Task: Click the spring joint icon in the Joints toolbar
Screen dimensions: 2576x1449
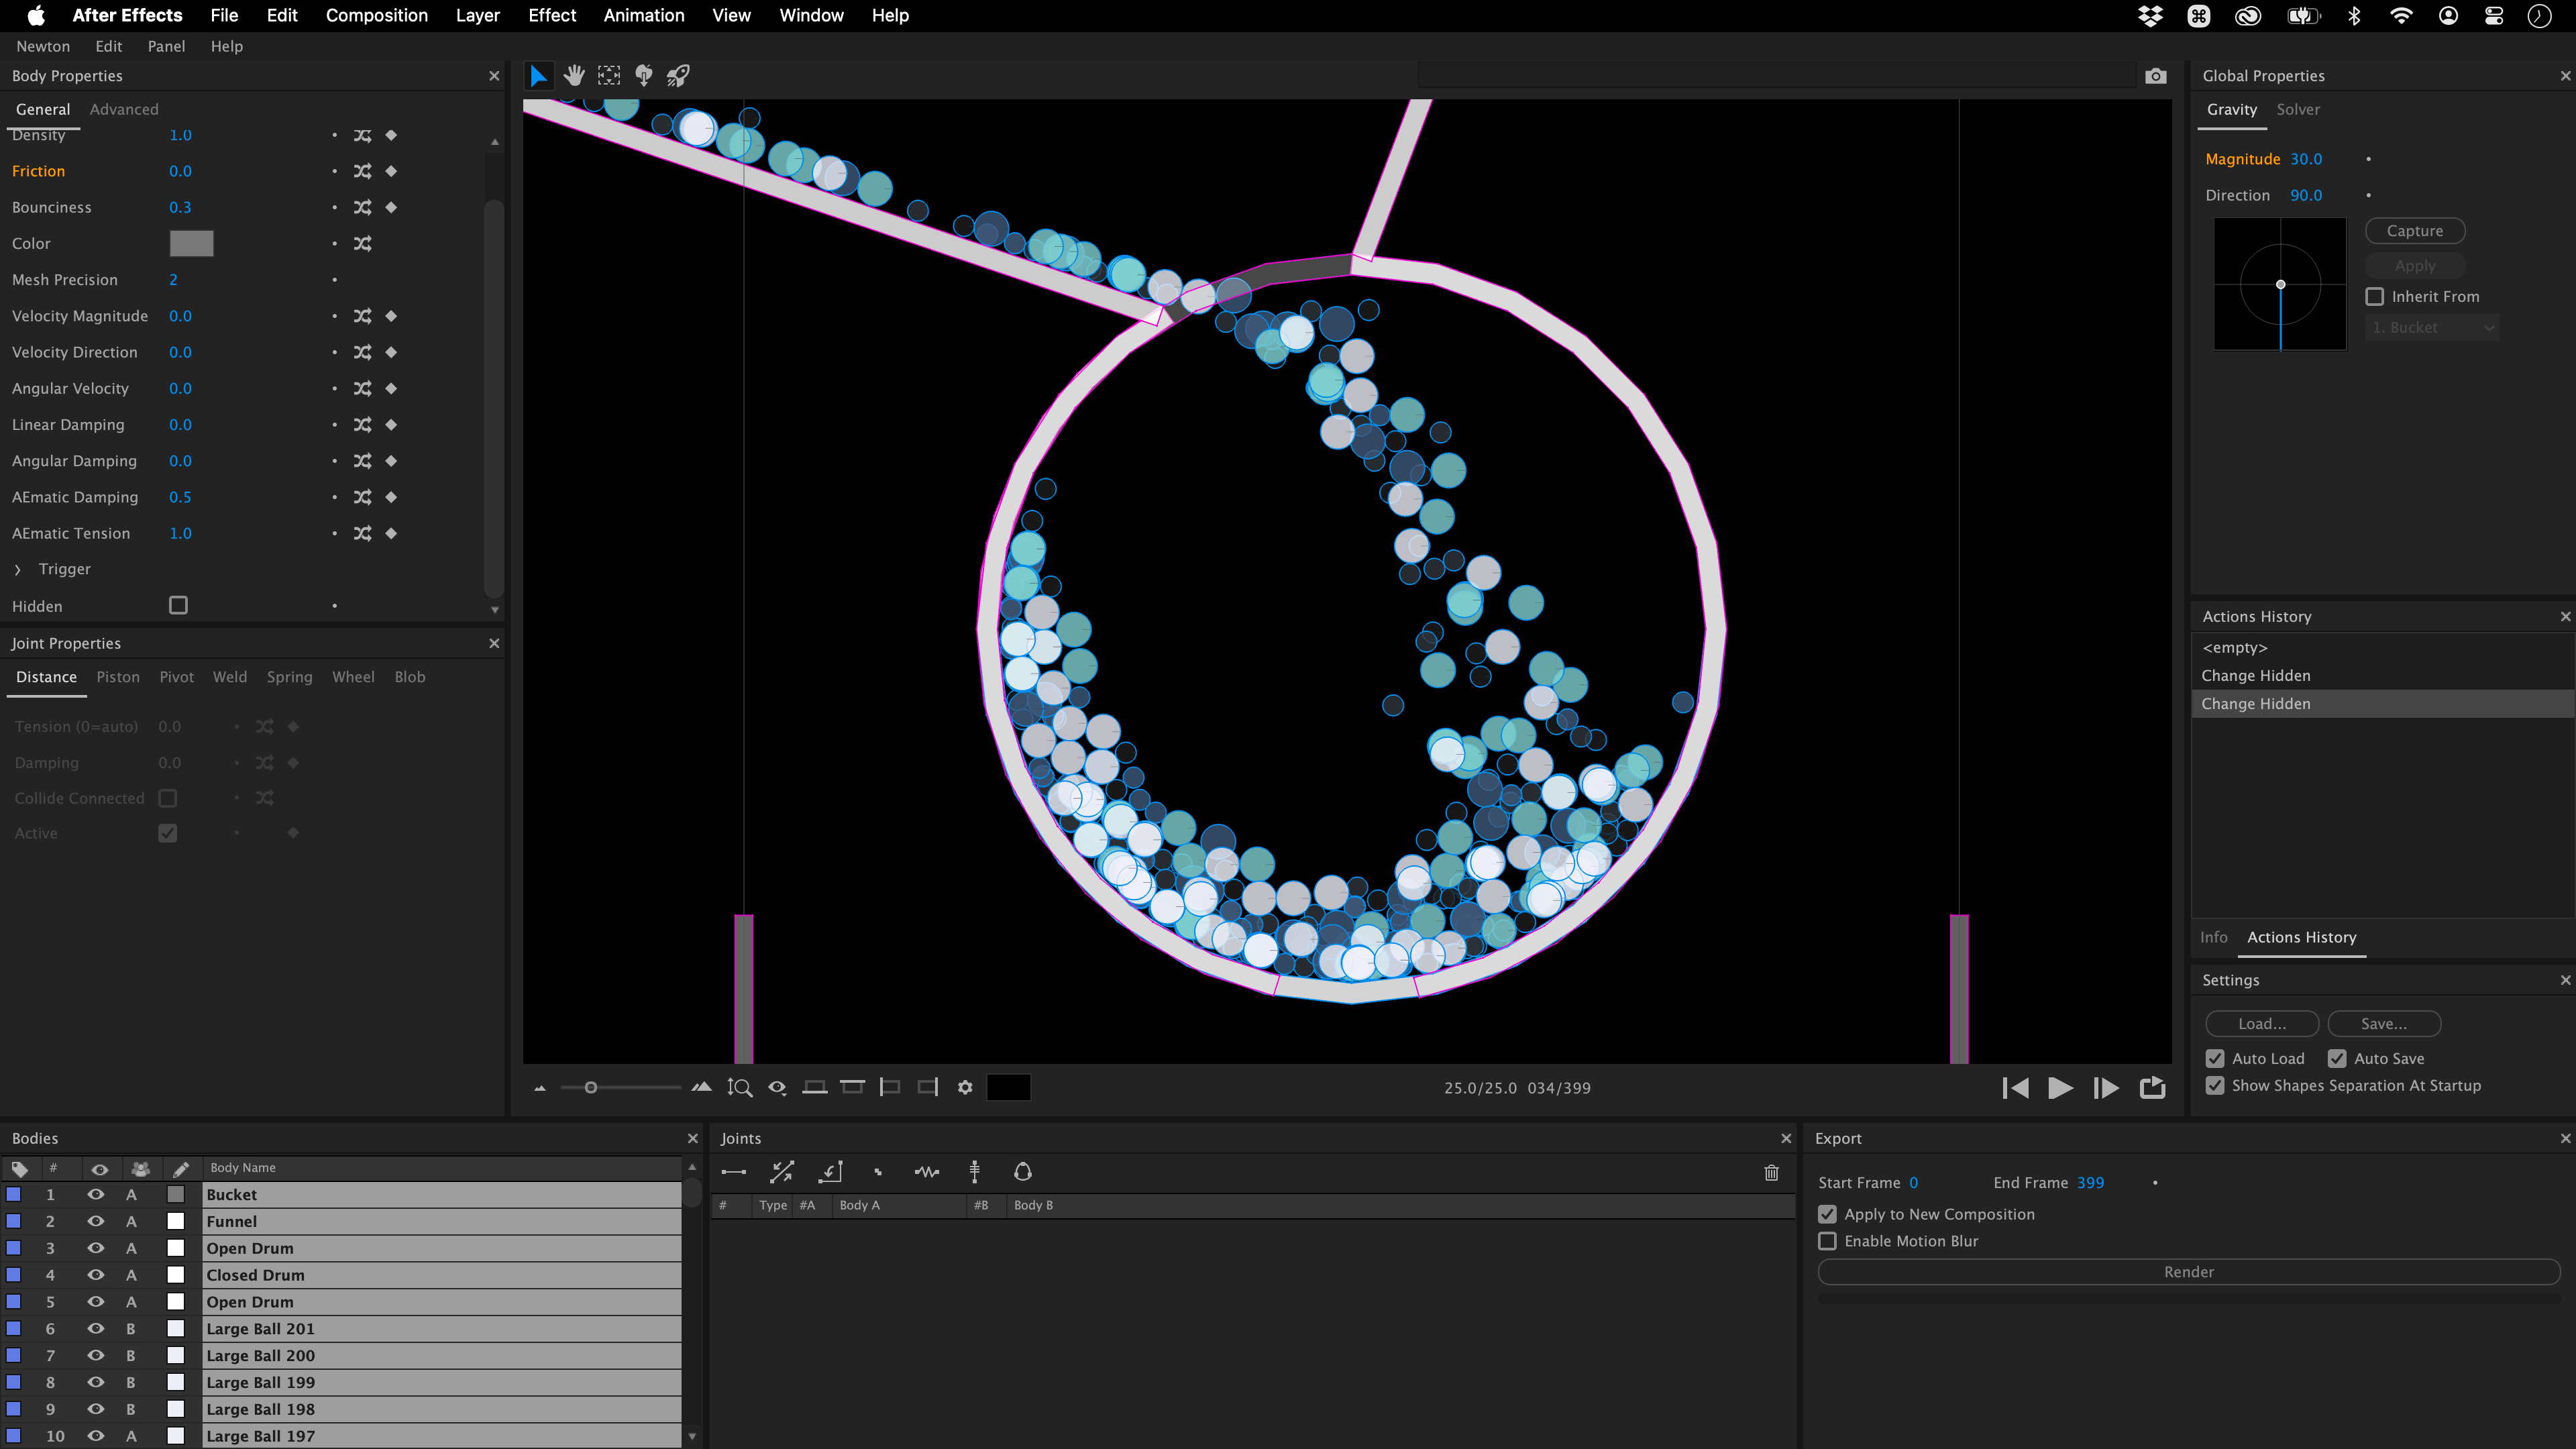Action: click(926, 1172)
